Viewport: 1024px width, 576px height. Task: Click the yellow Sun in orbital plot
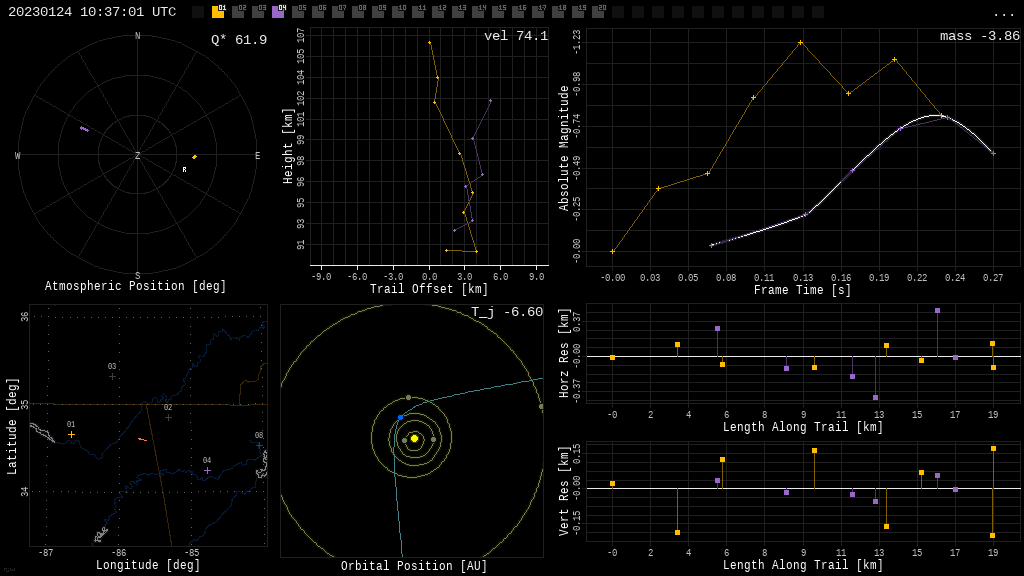tap(414, 439)
